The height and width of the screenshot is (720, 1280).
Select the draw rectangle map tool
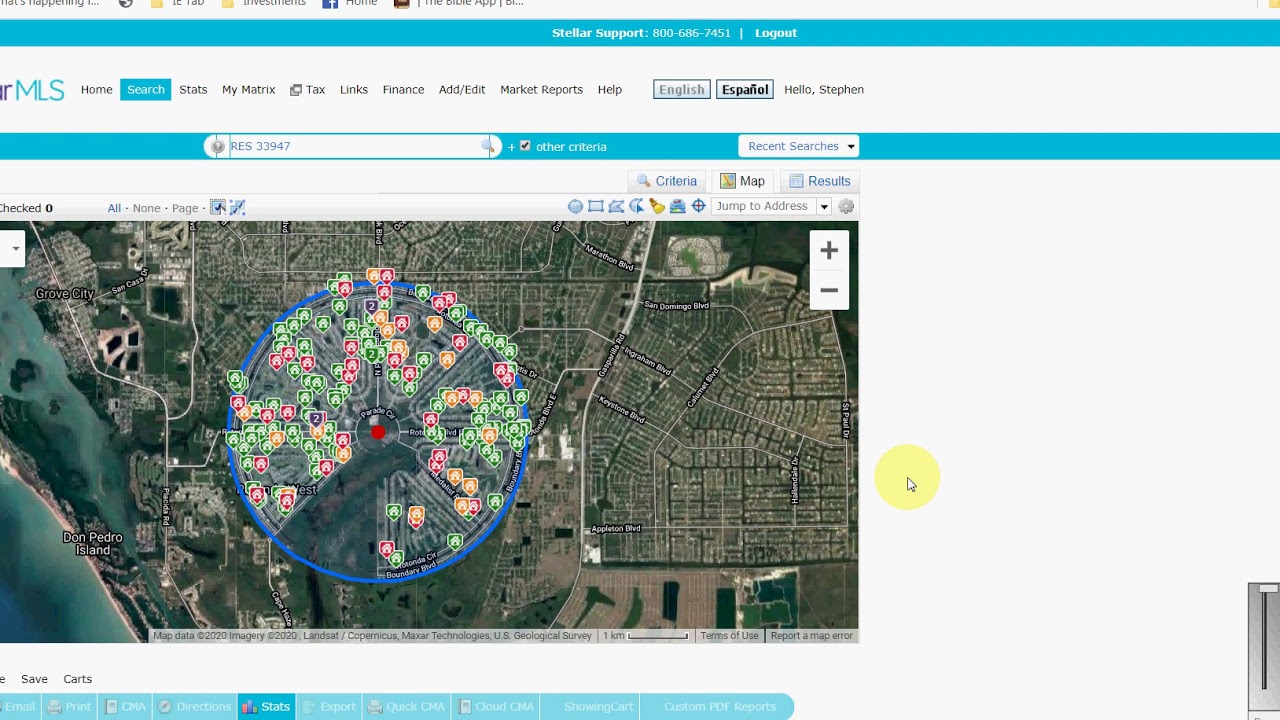[595, 206]
